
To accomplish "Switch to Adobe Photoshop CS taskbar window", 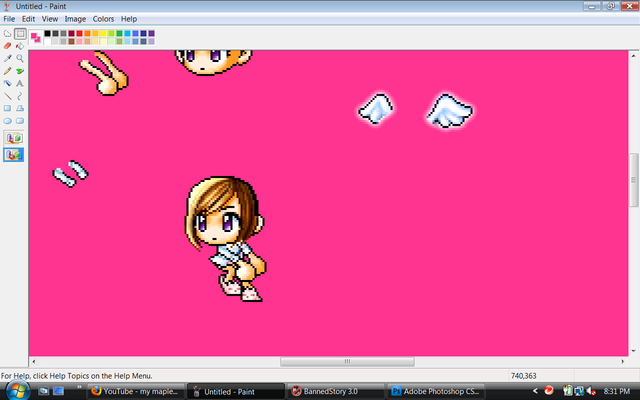I will coord(436,391).
